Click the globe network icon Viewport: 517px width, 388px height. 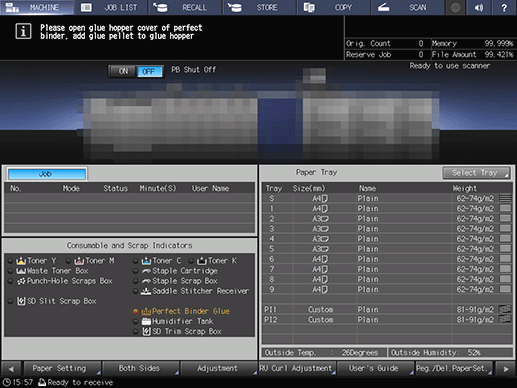456,7
